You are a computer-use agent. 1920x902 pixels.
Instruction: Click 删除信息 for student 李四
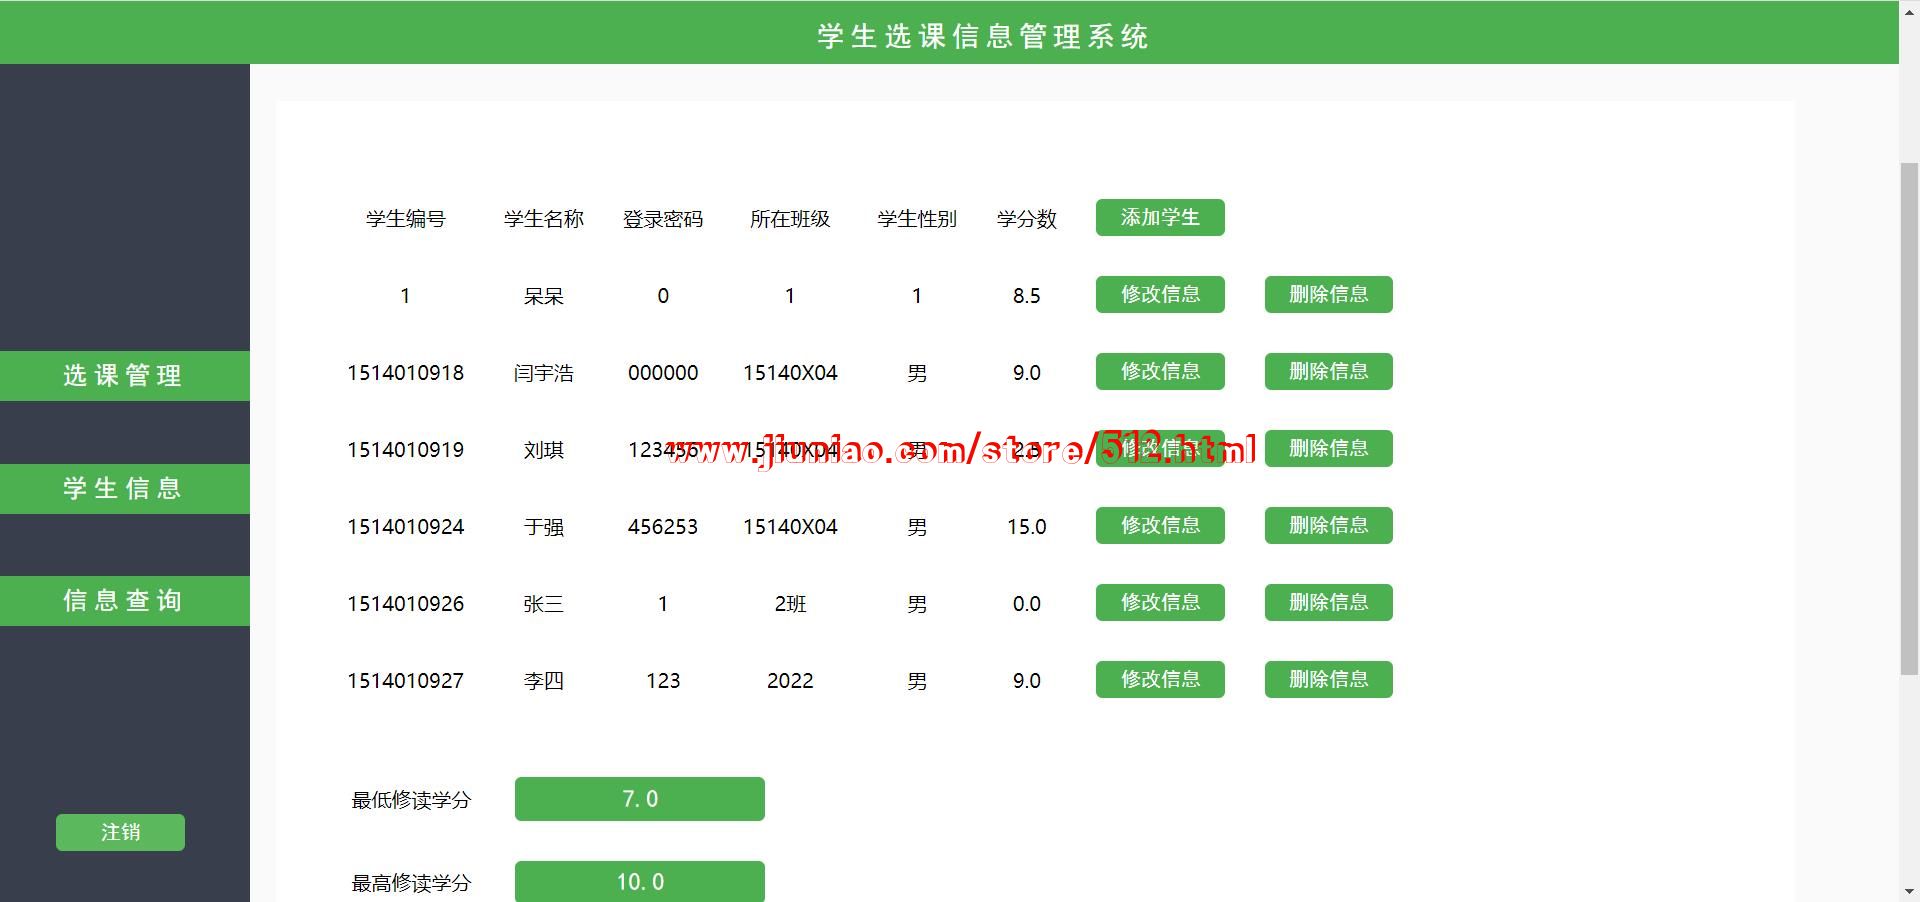point(1328,680)
